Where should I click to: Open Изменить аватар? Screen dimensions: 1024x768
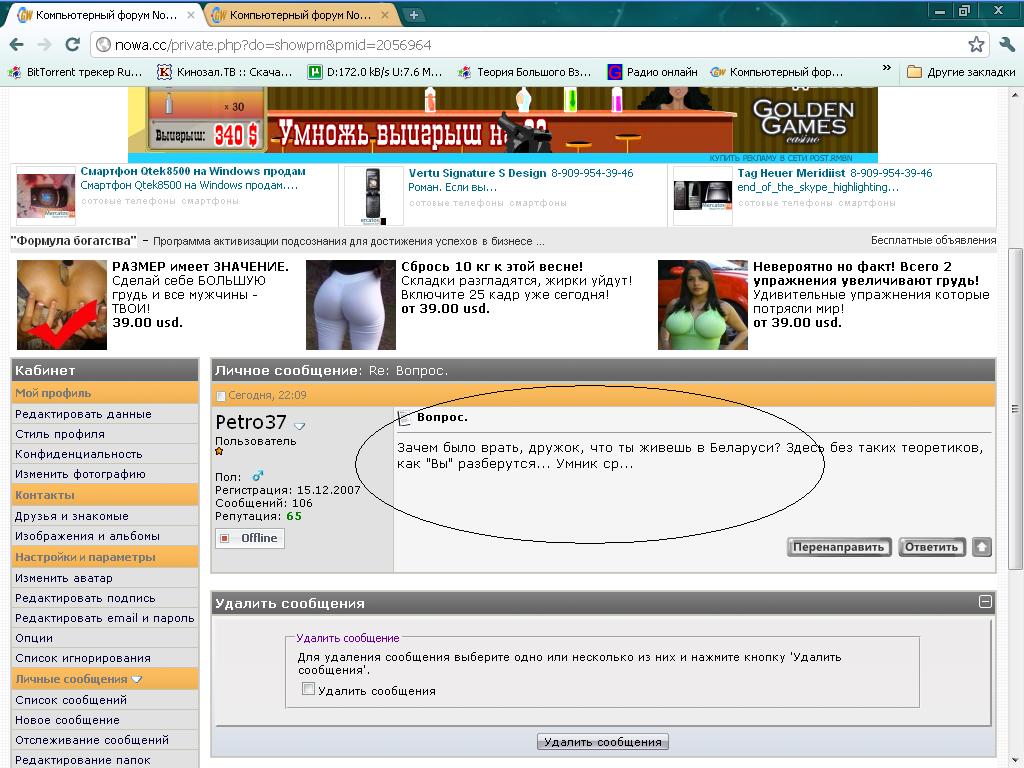point(63,578)
